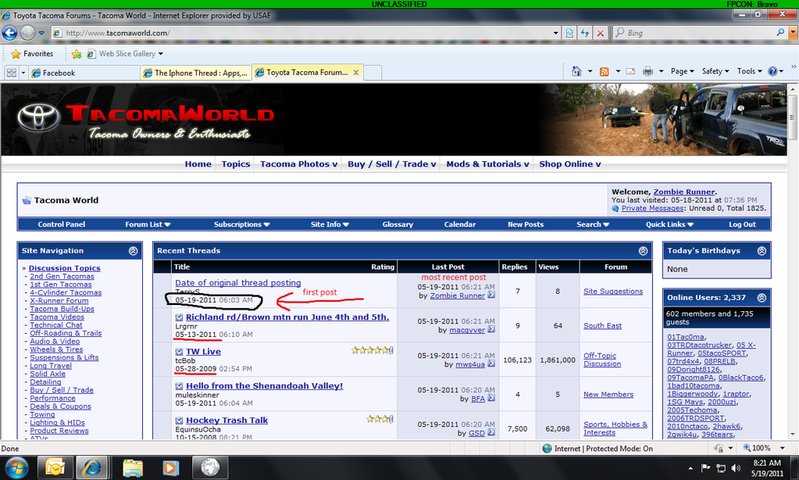This screenshot has width=799, height=480.
Task: Click the volume speaker tray icon
Action: pos(736,468)
